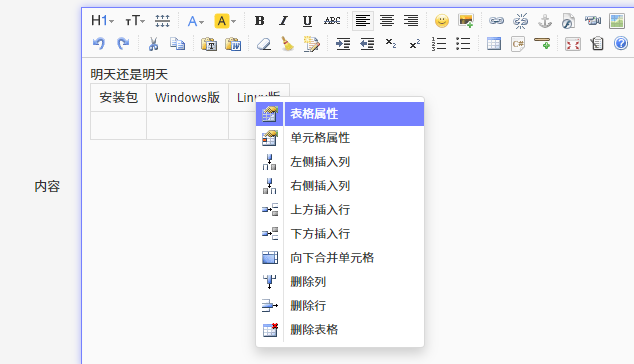This screenshot has height=364, width=634.
Task: Choose 表格属性 from the context menu
Action: (340, 114)
